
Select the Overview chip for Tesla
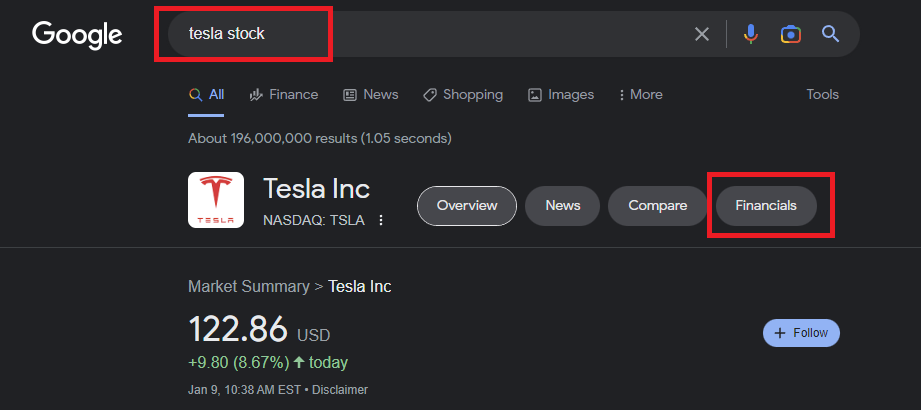[467, 206]
